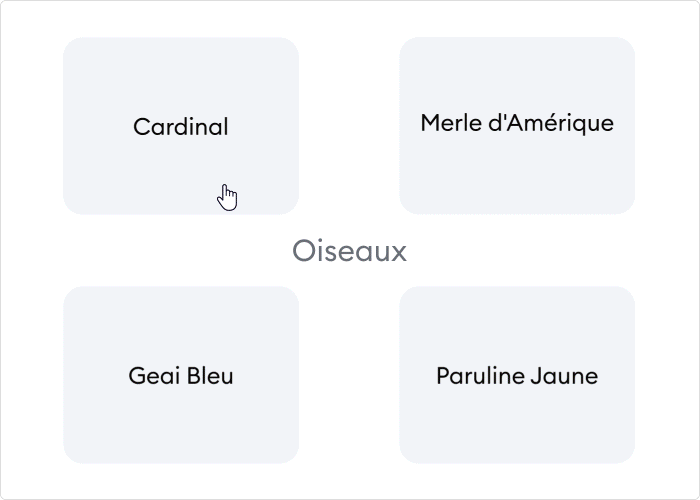Tap the grey box containing Cardinal
The image size is (700, 500).
click(181, 126)
